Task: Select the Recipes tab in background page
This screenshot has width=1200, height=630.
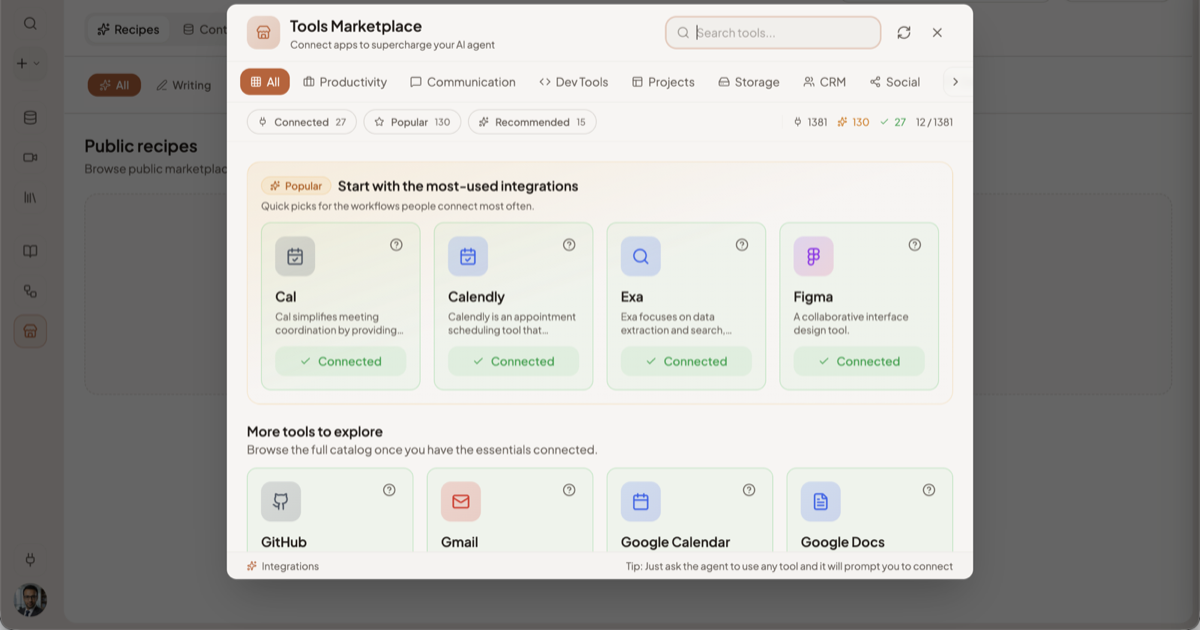Action: pyautogui.click(x=128, y=29)
